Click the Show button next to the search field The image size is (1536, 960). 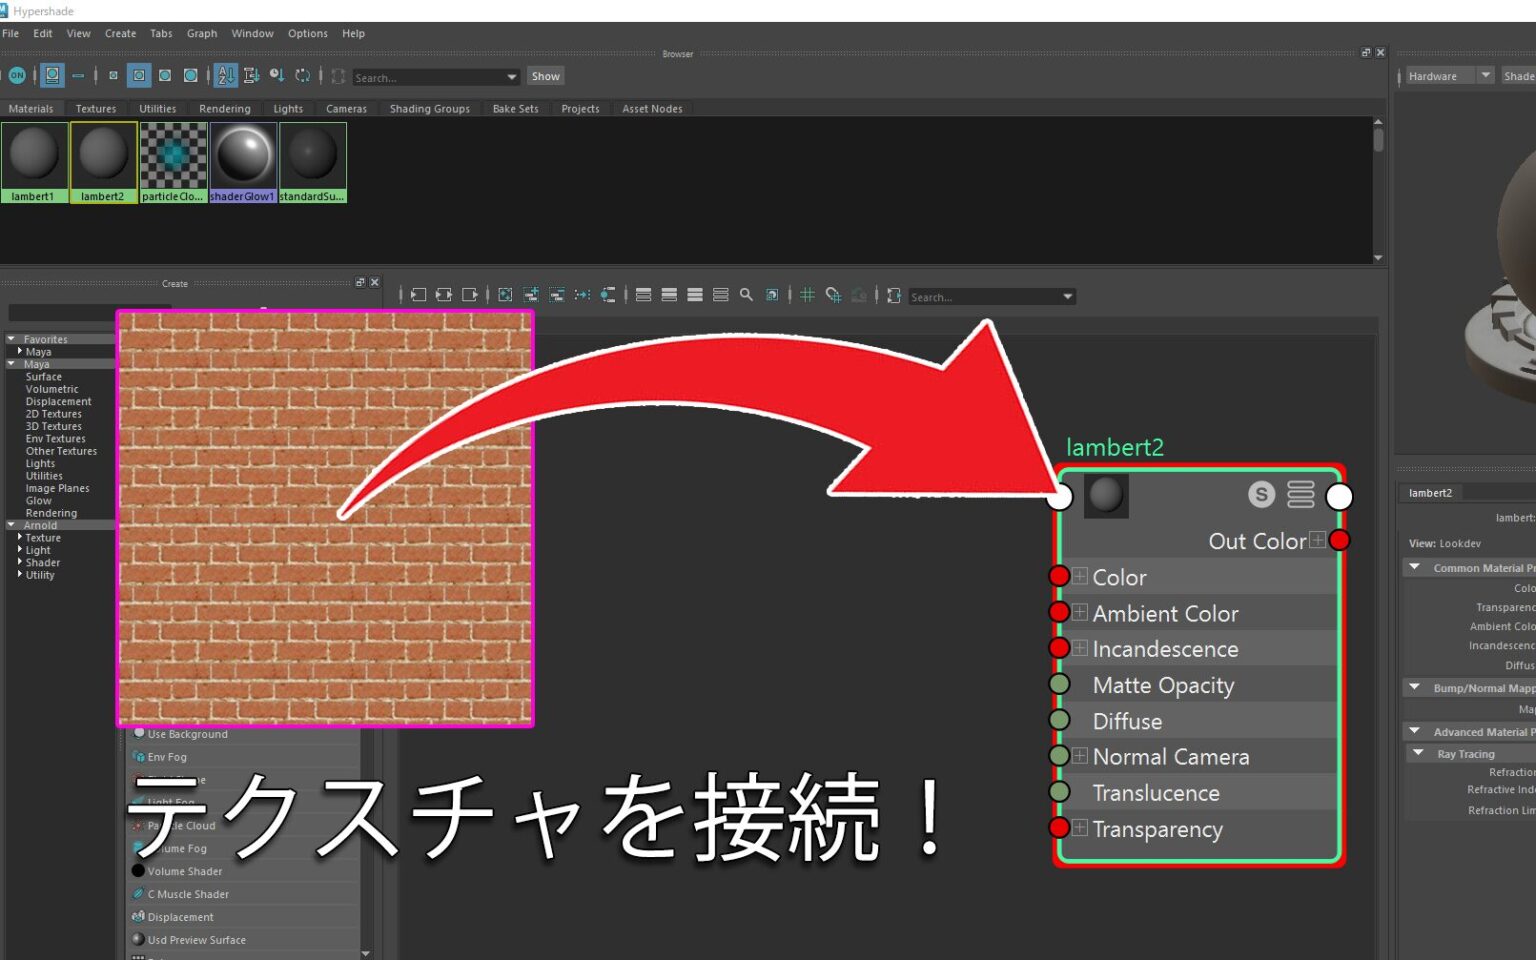[x=545, y=76]
